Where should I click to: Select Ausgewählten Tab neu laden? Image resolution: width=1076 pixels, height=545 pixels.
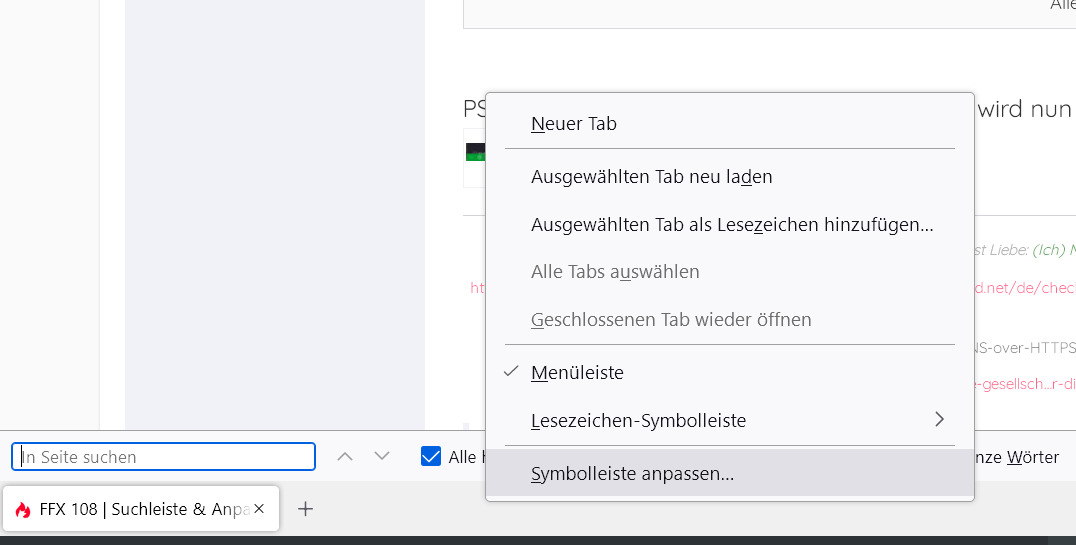pos(652,177)
